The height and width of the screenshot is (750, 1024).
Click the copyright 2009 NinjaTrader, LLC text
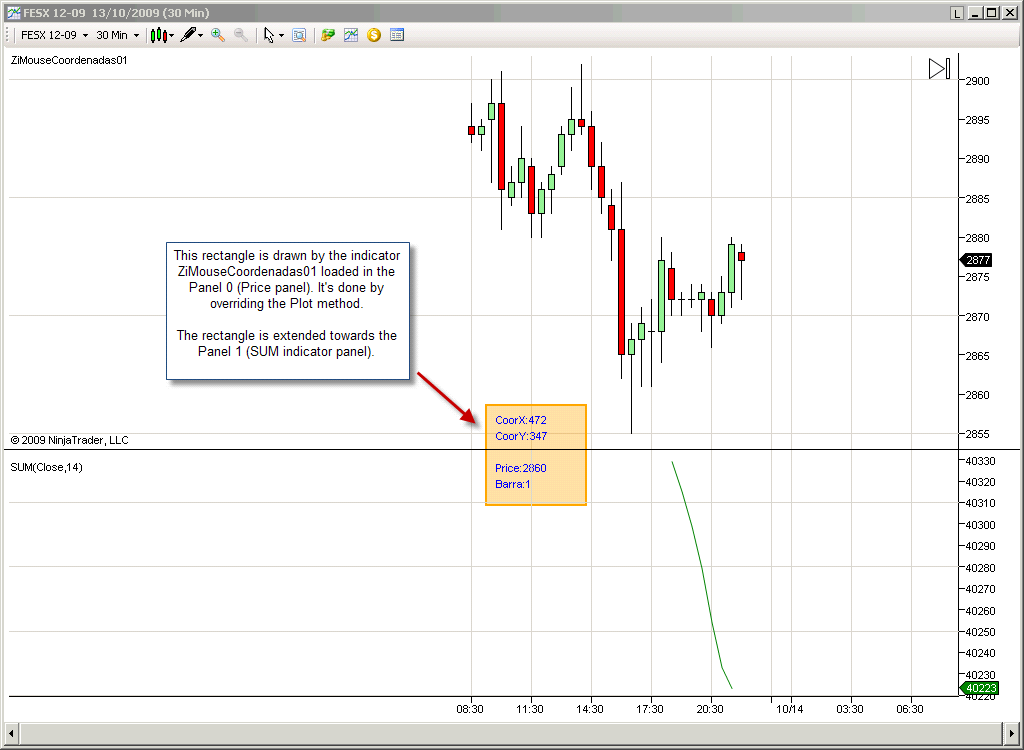click(69, 440)
